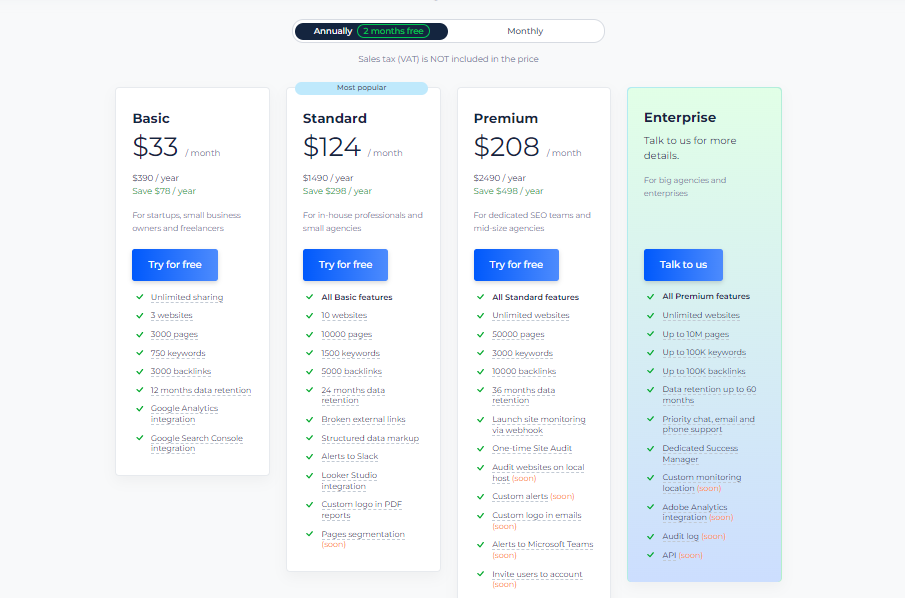Screen dimensions: 905x598
Task: Click 'Save $298 / year' text
Action: 337,191
